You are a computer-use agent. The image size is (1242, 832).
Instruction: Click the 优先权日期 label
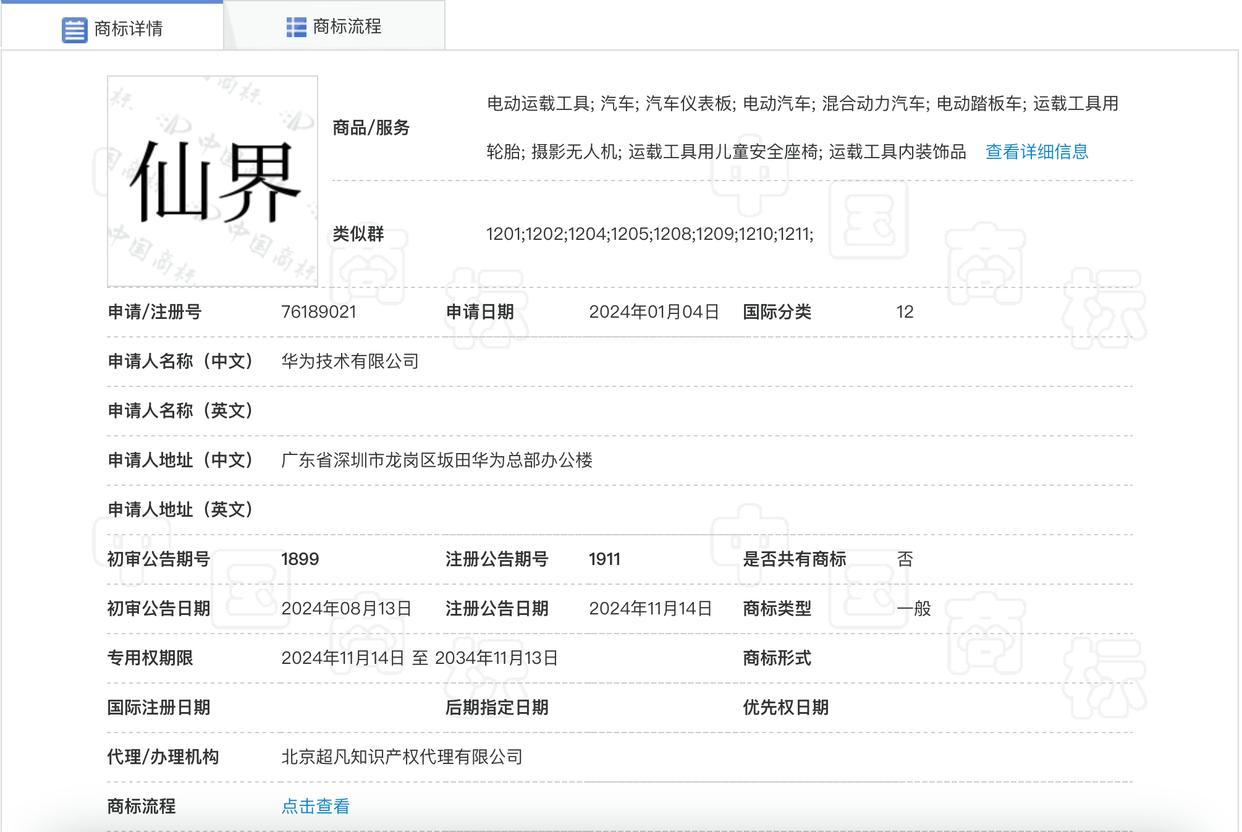point(786,708)
